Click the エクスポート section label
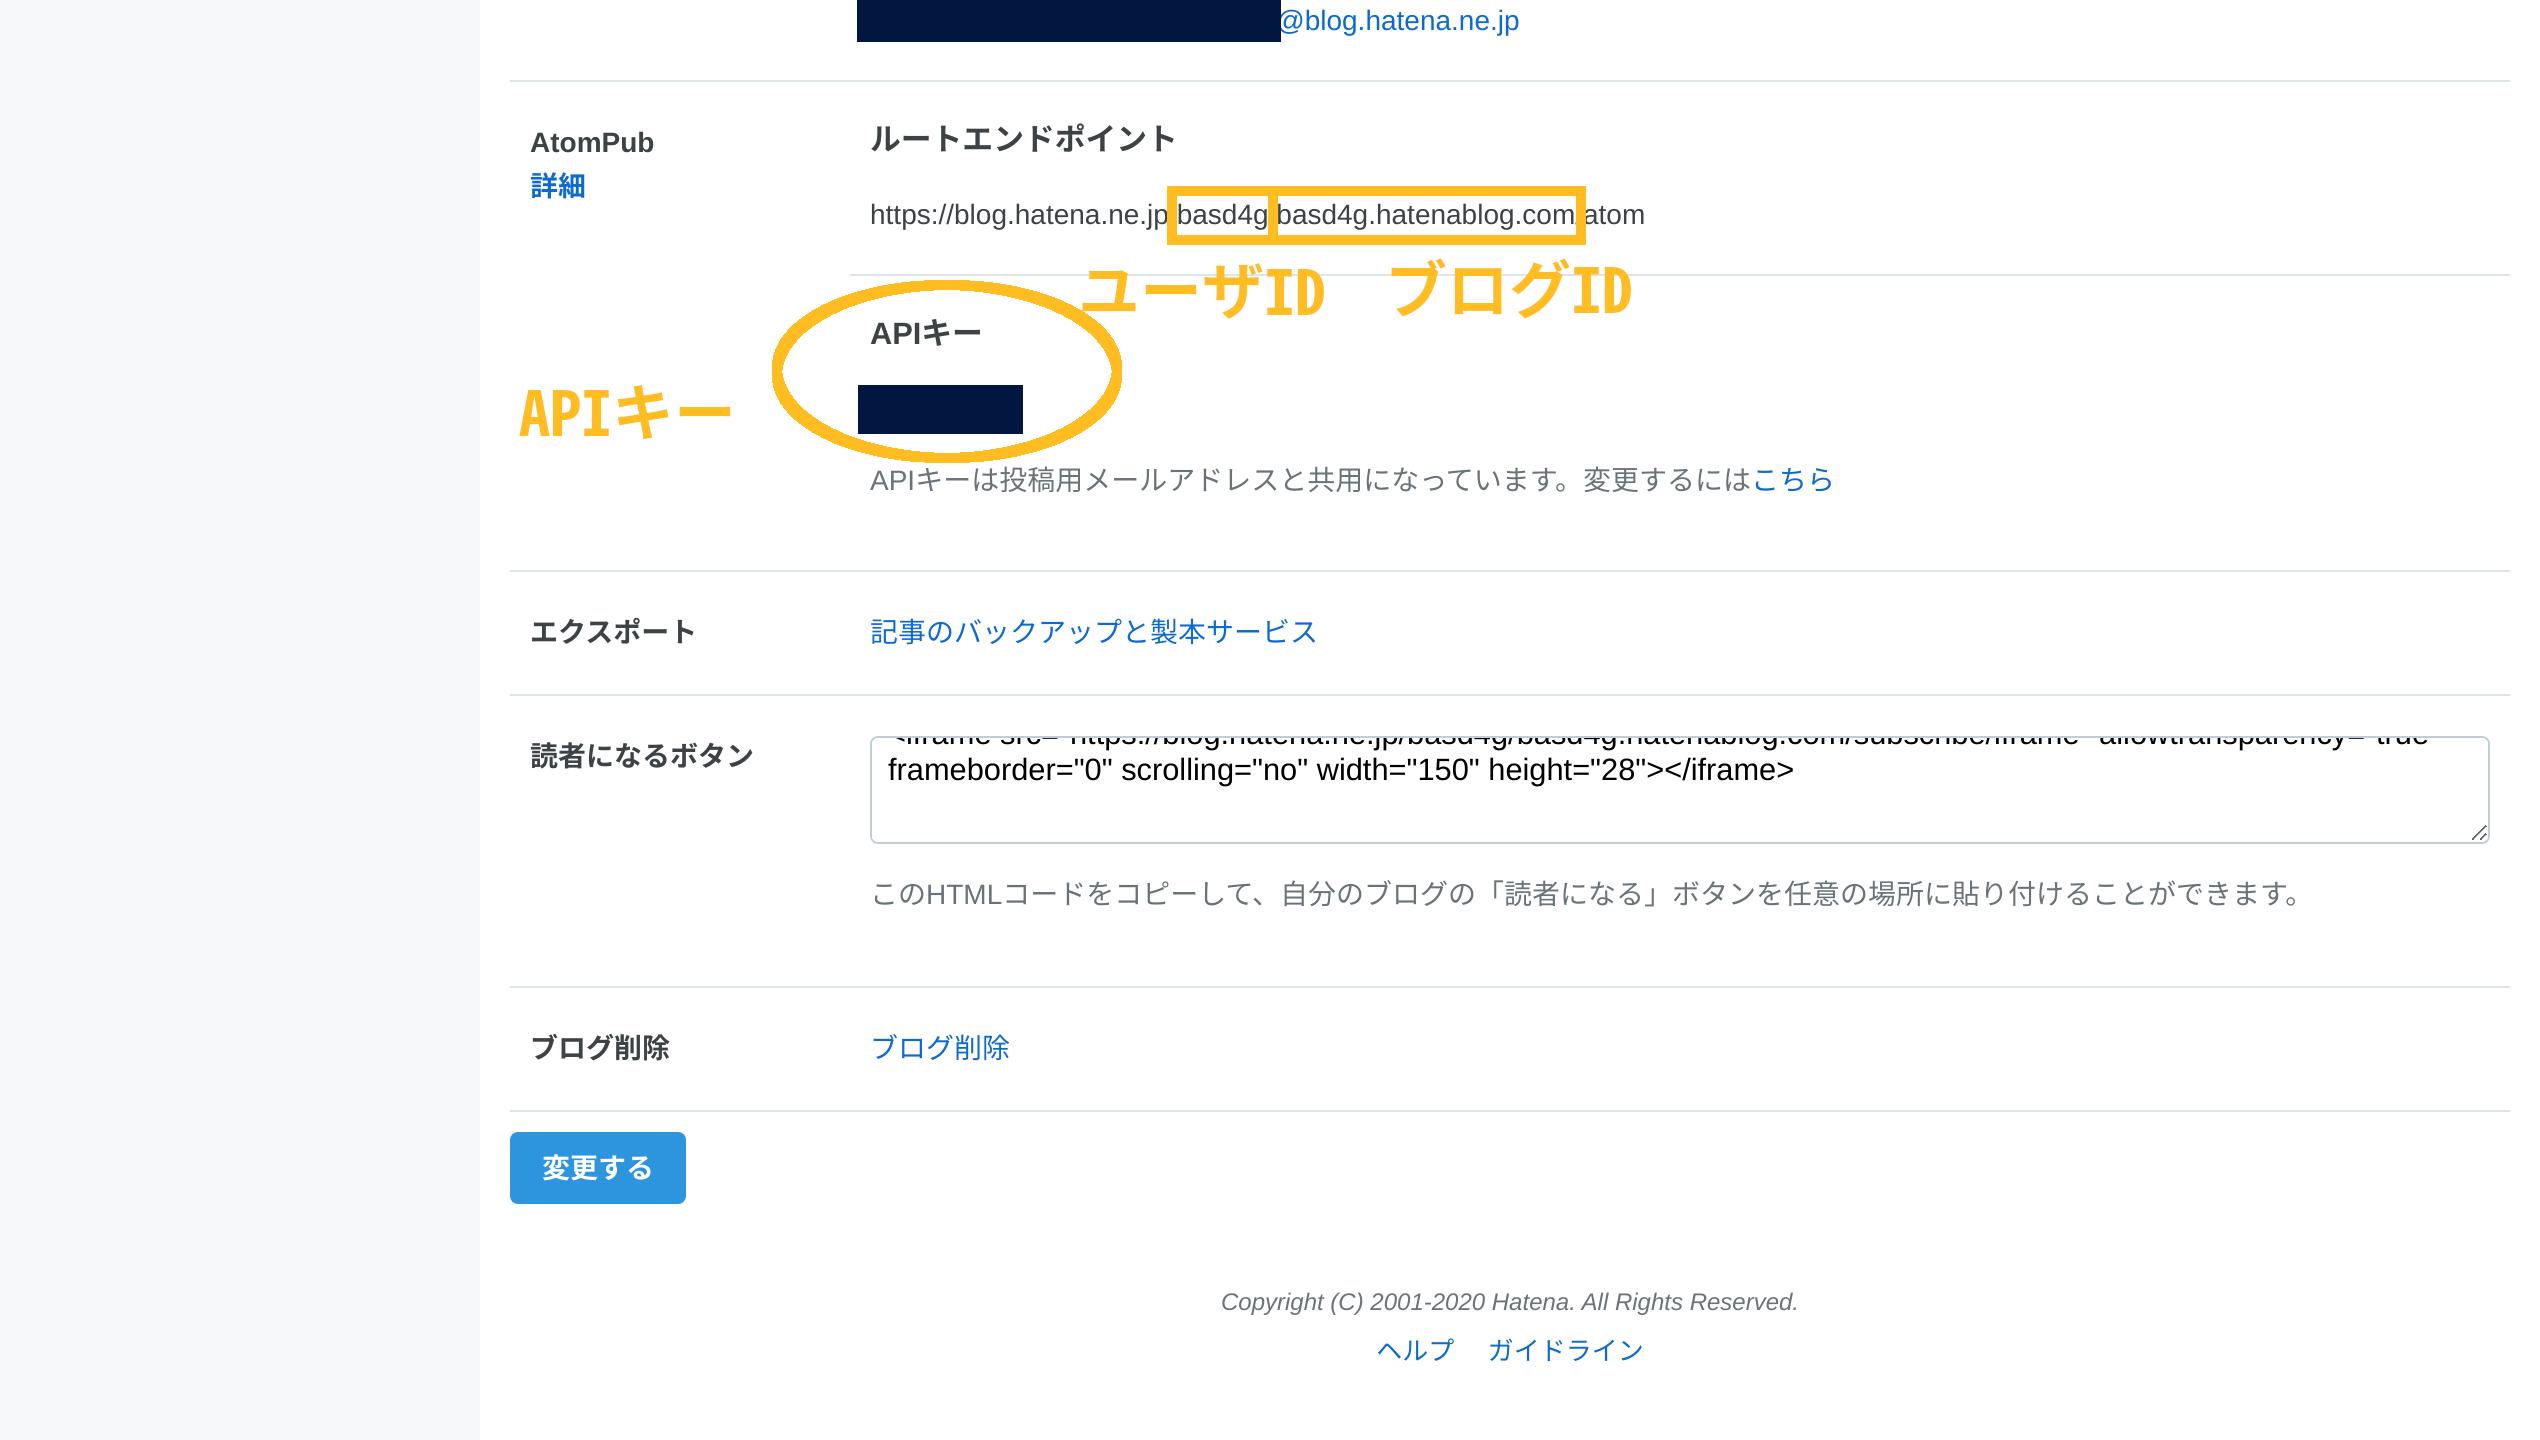Screen dimensions: 2540x1440 [612, 632]
